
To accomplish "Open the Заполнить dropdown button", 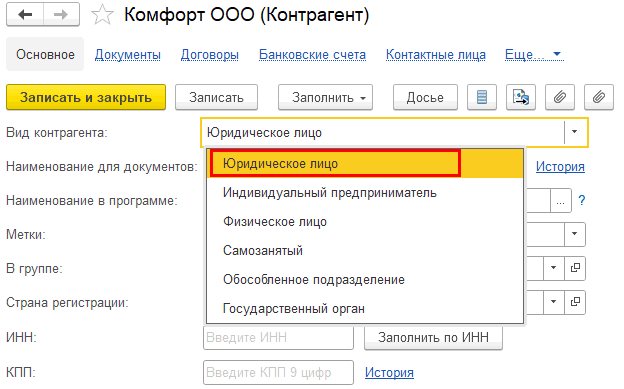I will click(x=325, y=97).
